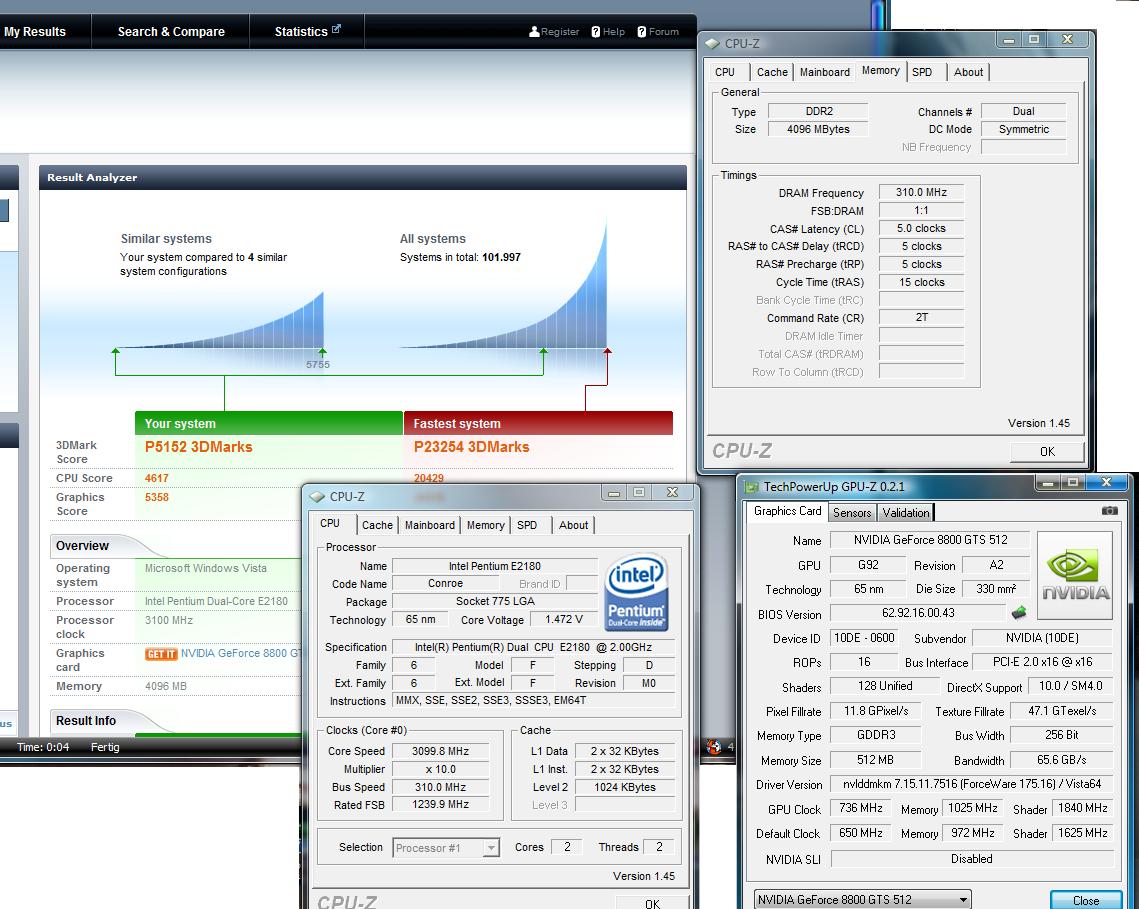Click the Graphics Score value 5358

pos(156,497)
